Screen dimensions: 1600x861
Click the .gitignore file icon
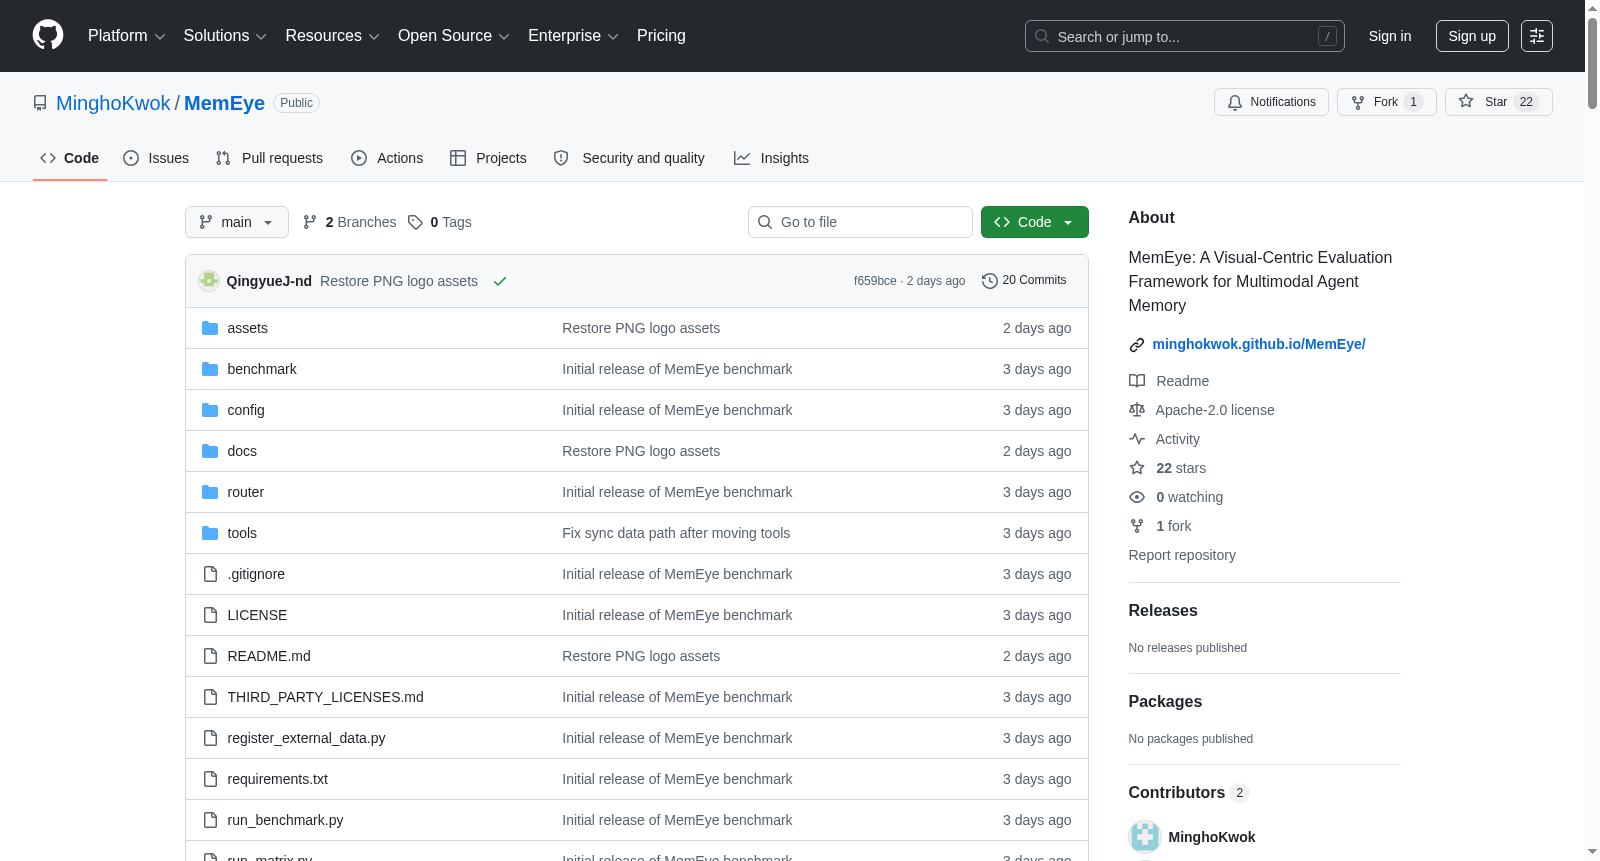pos(210,574)
